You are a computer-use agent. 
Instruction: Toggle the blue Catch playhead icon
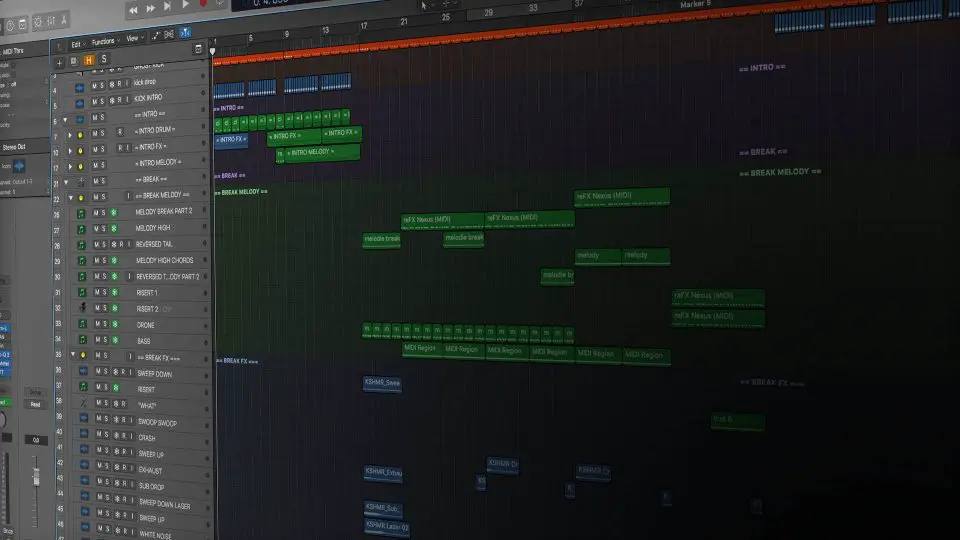point(185,32)
